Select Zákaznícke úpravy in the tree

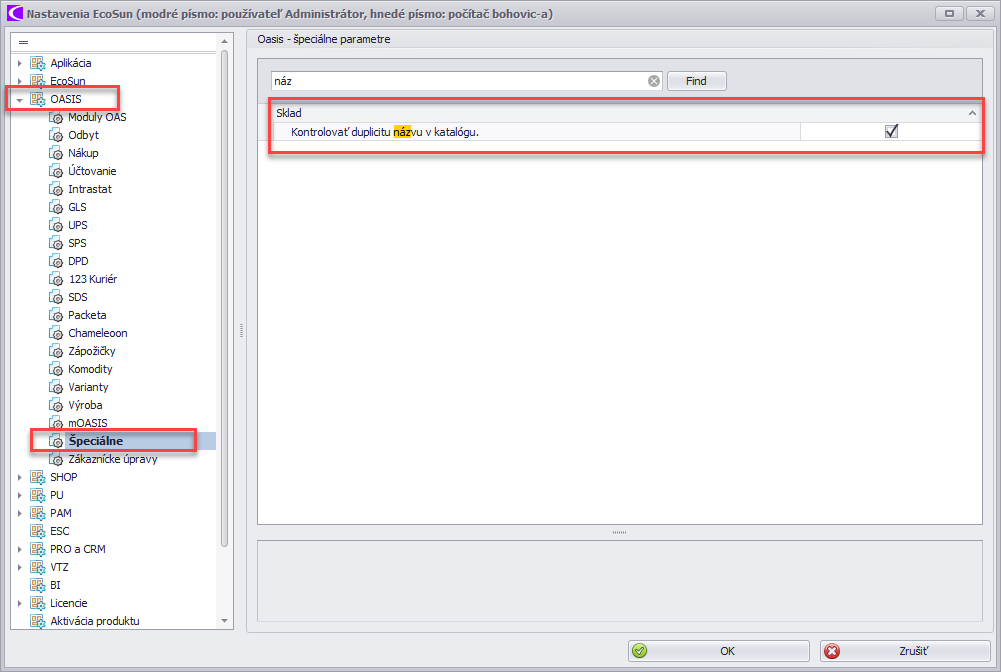112,459
